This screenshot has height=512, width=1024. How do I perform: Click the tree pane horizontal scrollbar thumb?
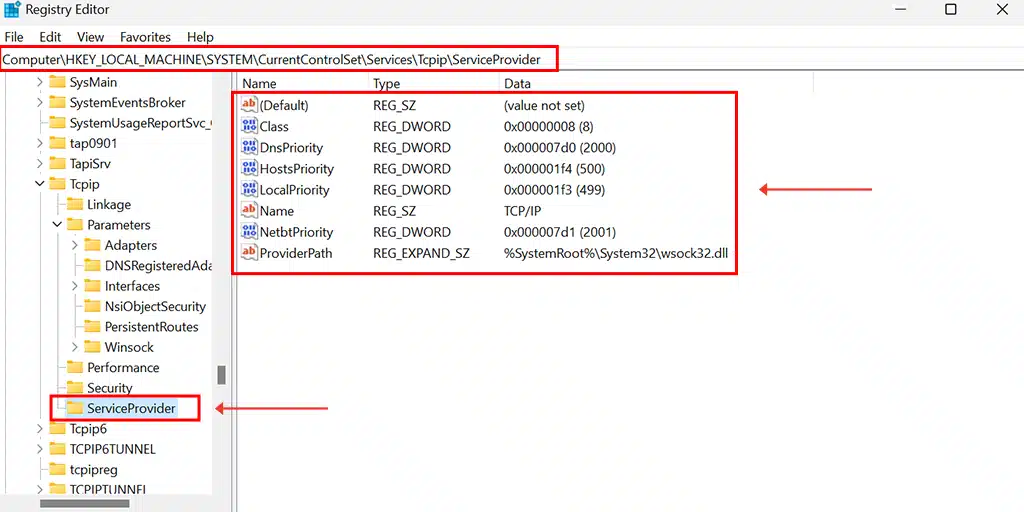click(85, 504)
